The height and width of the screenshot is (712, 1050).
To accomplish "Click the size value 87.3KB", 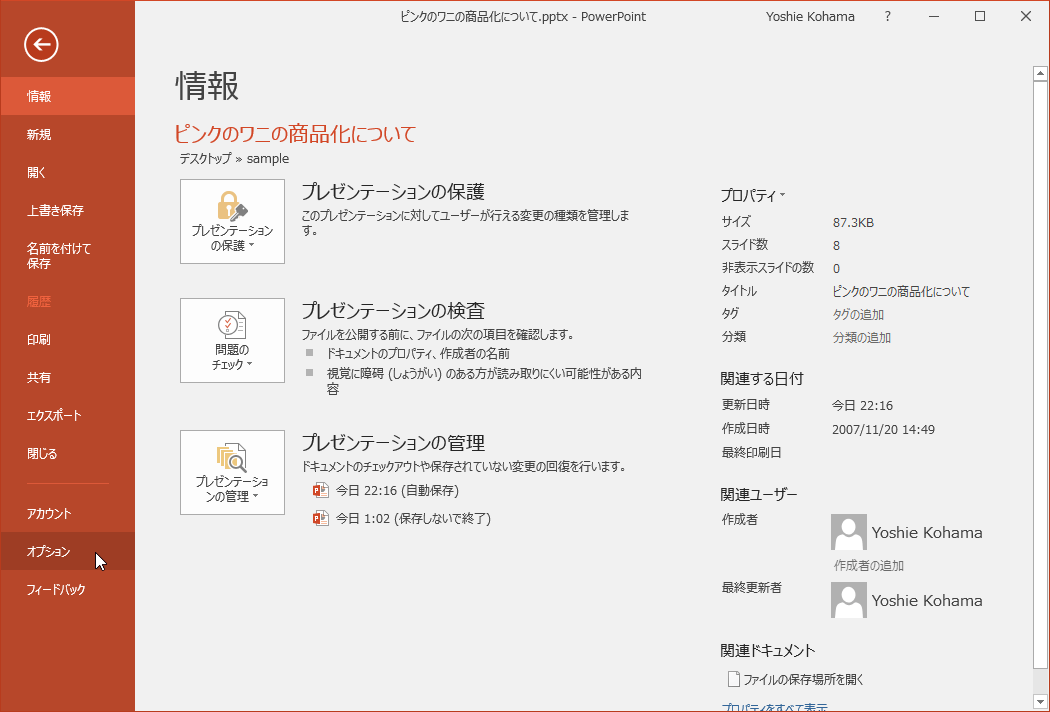I will pos(853,222).
